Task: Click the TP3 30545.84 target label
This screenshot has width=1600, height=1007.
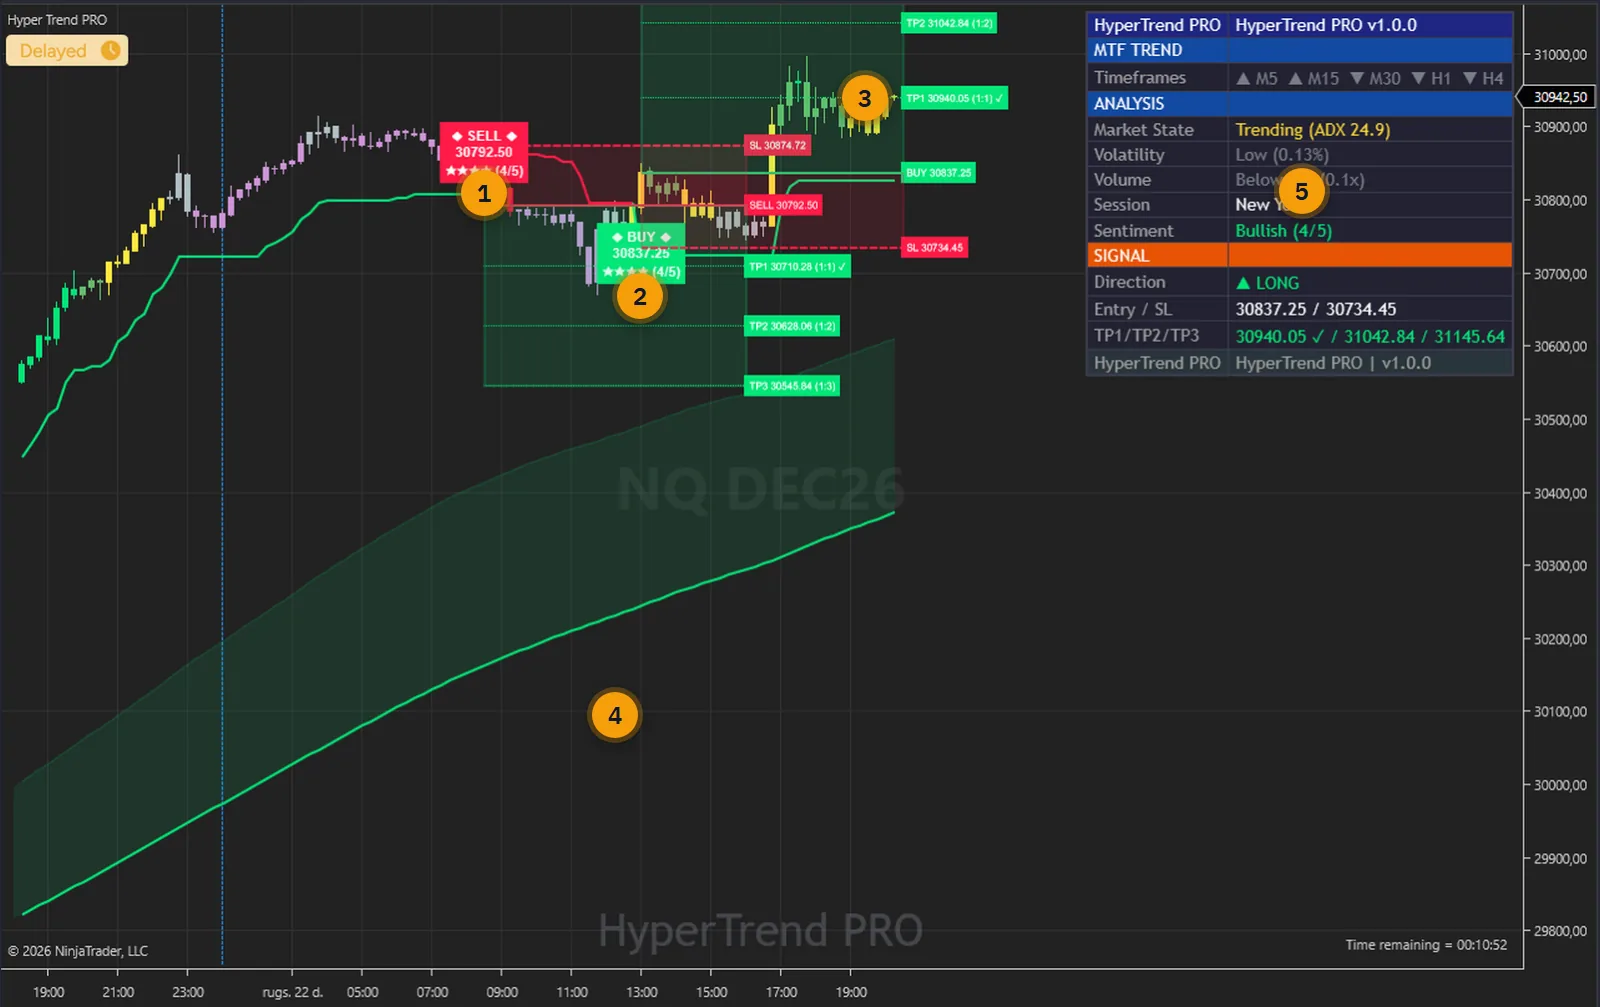Action: (x=792, y=386)
